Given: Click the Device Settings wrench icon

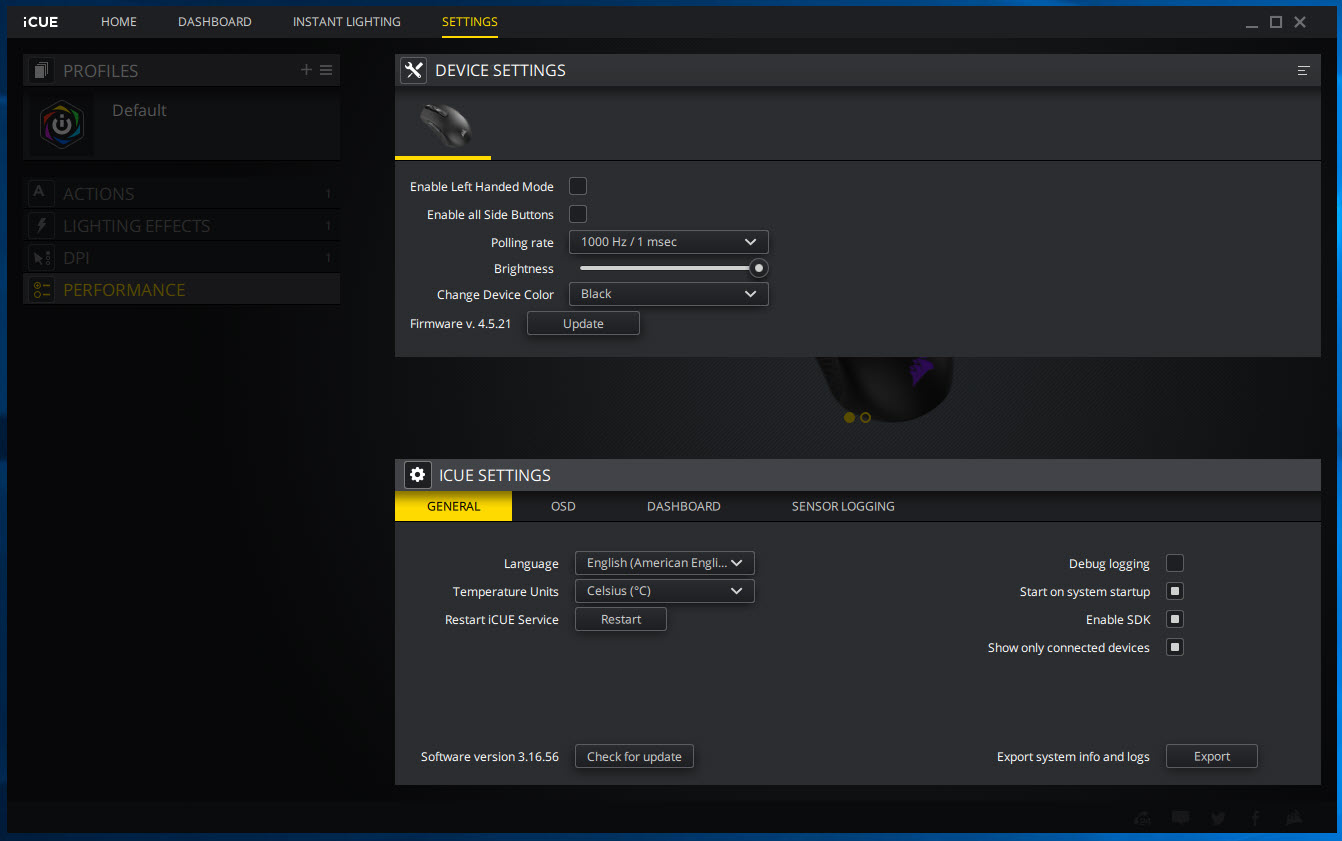Looking at the screenshot, I should (413, 70).
